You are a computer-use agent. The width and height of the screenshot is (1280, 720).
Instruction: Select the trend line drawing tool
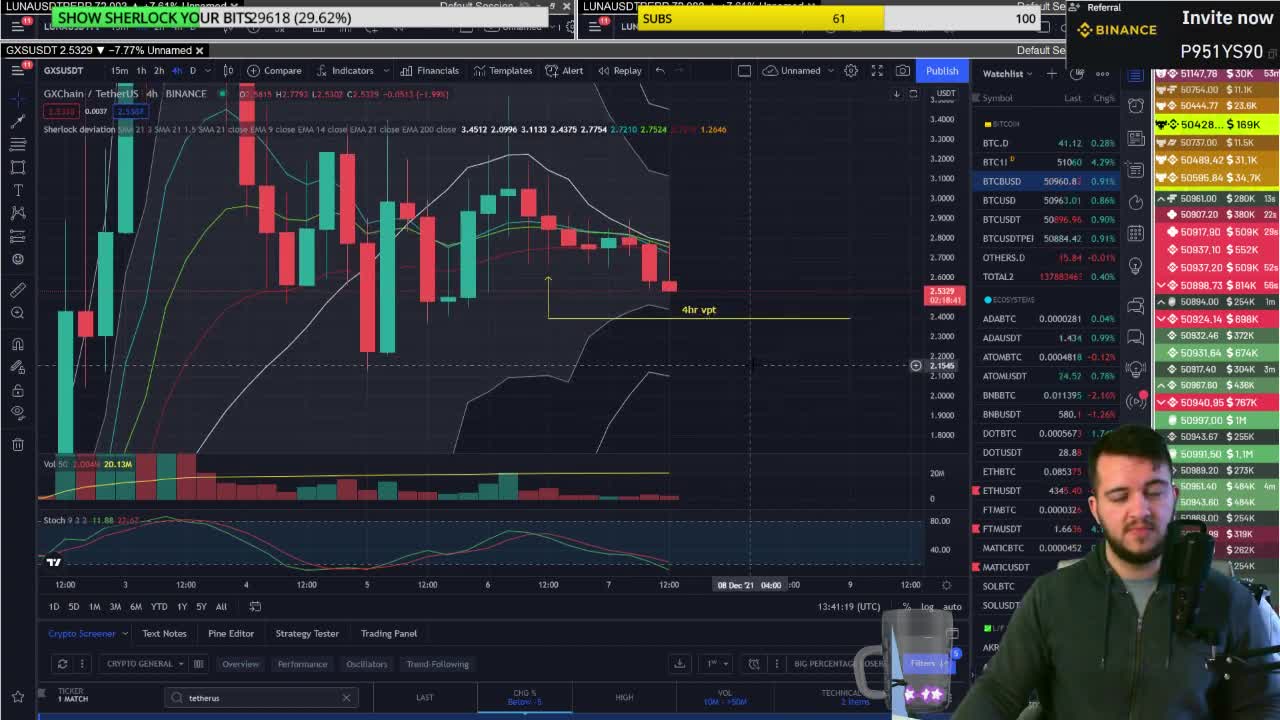[18, 121]
